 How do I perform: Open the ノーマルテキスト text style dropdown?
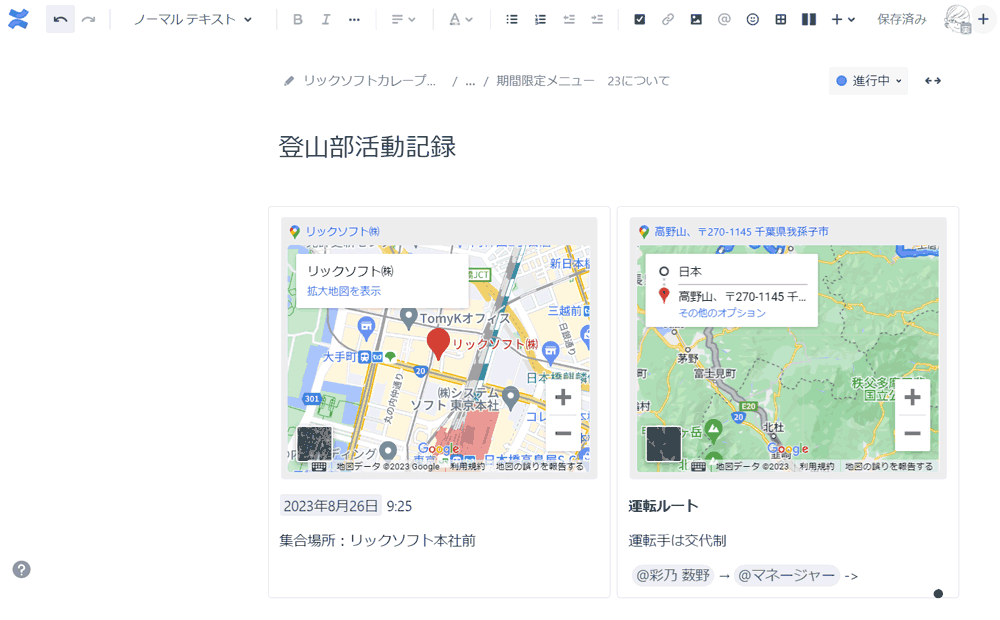click(x=193, y=20)
